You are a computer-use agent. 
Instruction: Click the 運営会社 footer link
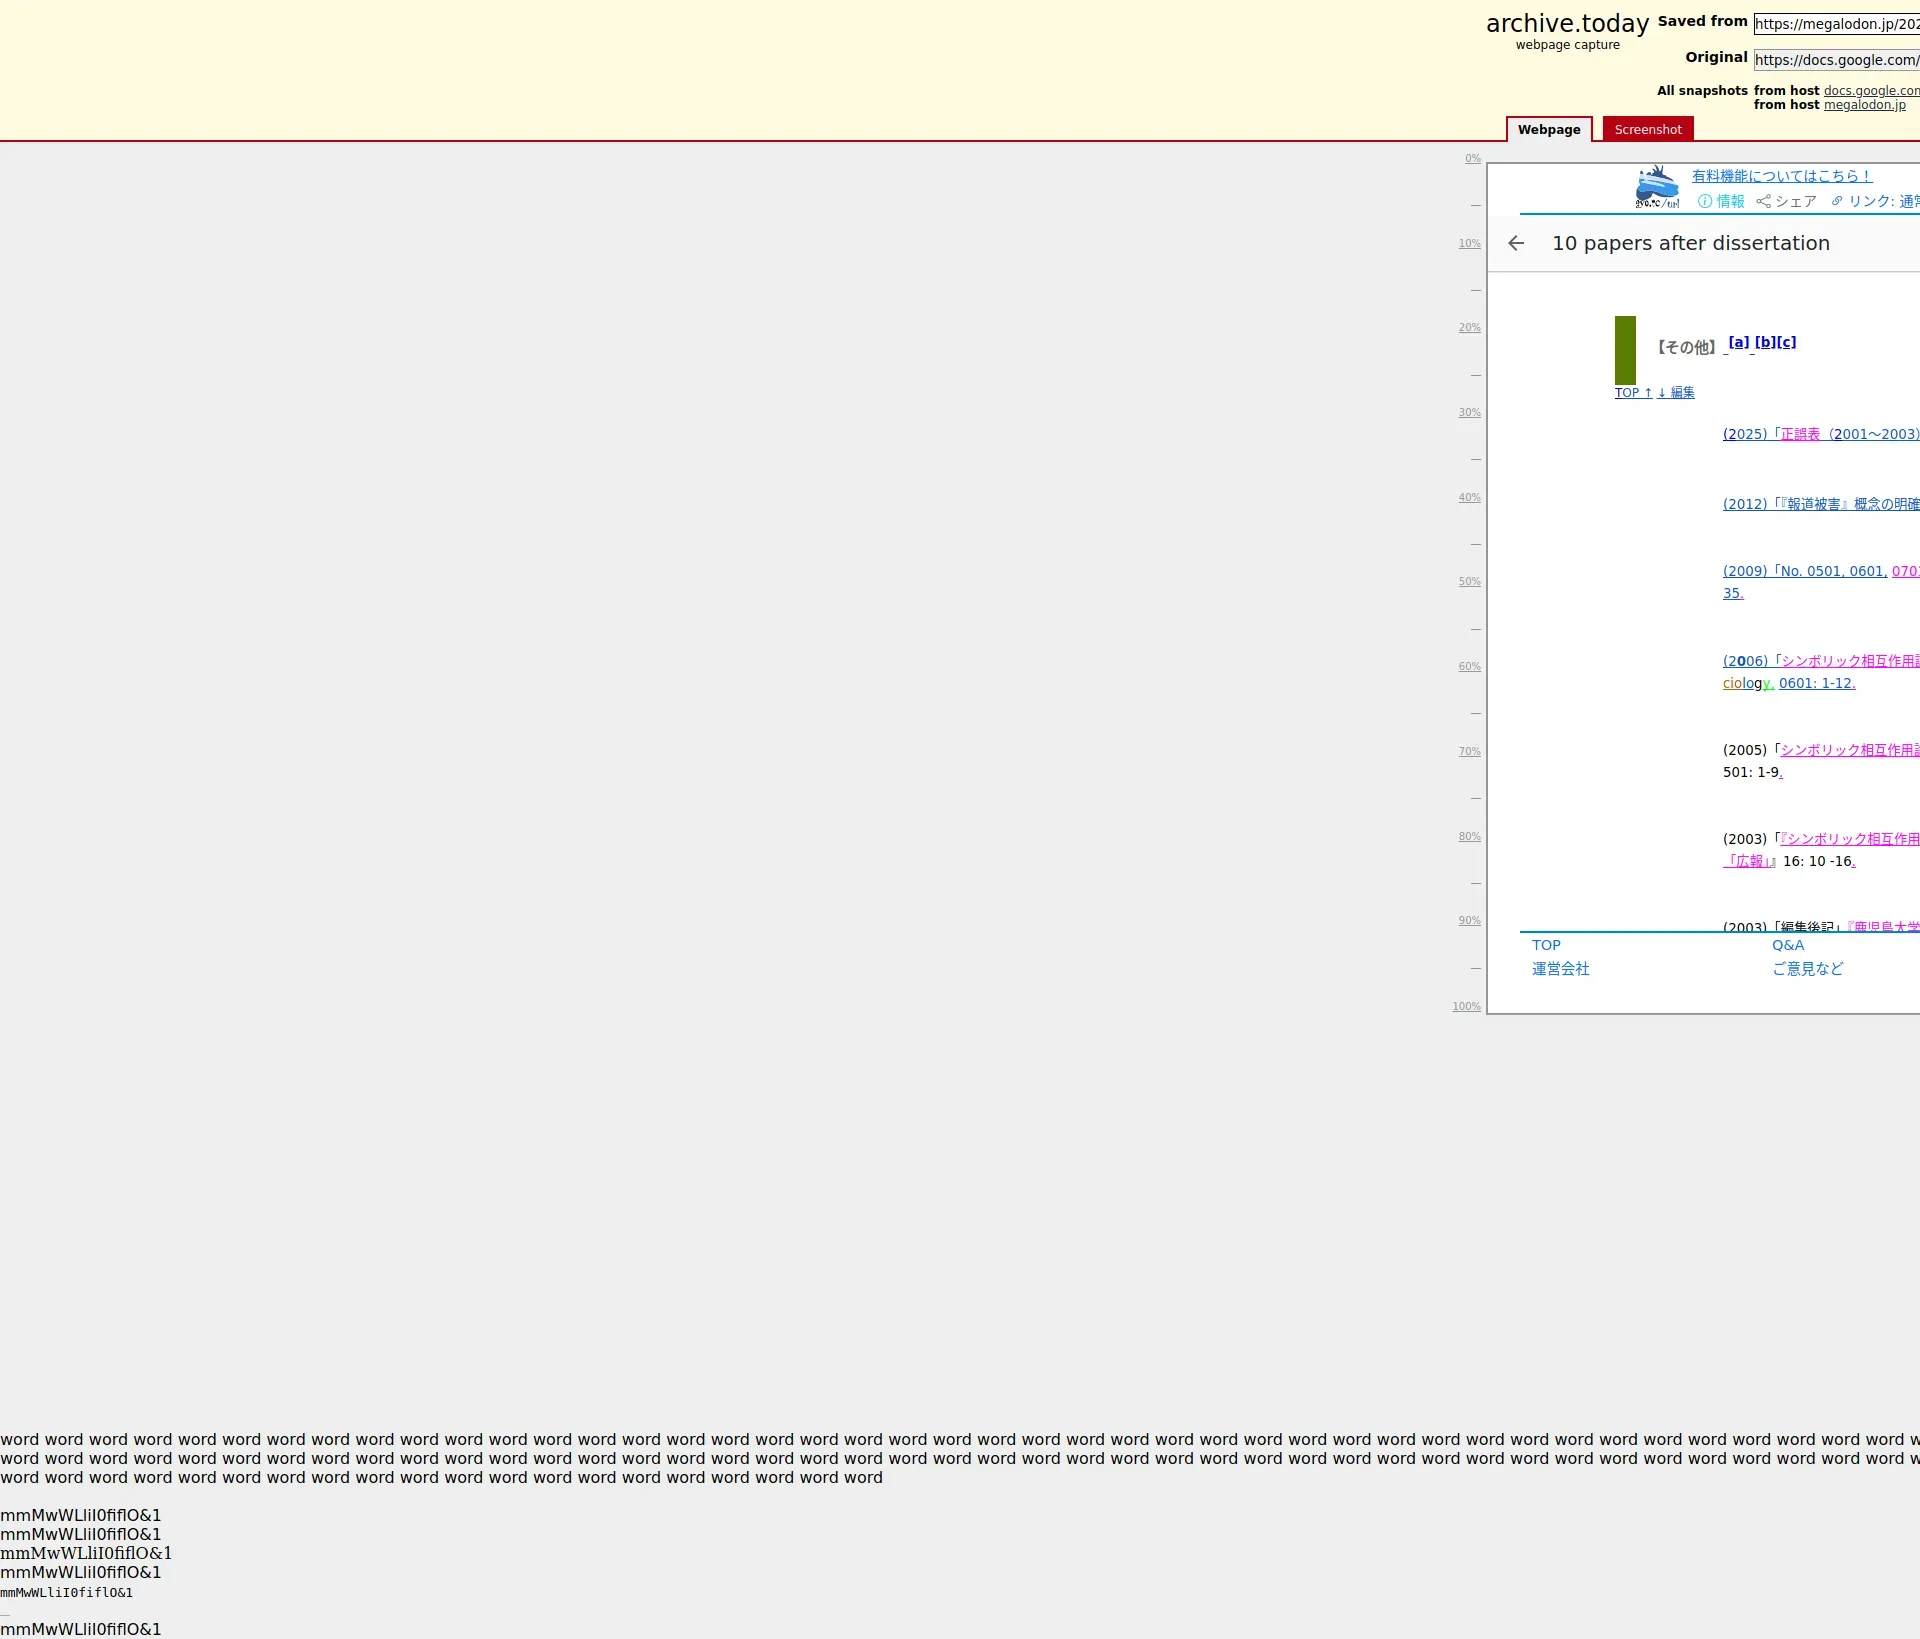[x=1560, y=969]
